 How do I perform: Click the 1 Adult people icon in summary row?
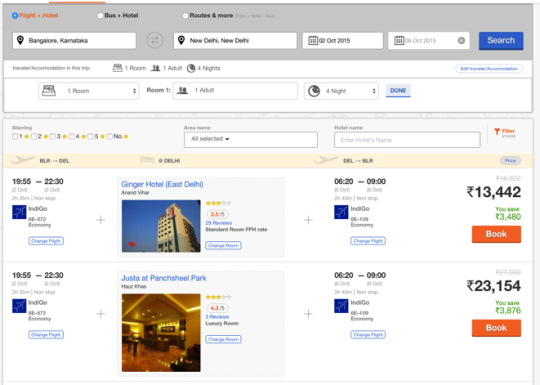156,68
